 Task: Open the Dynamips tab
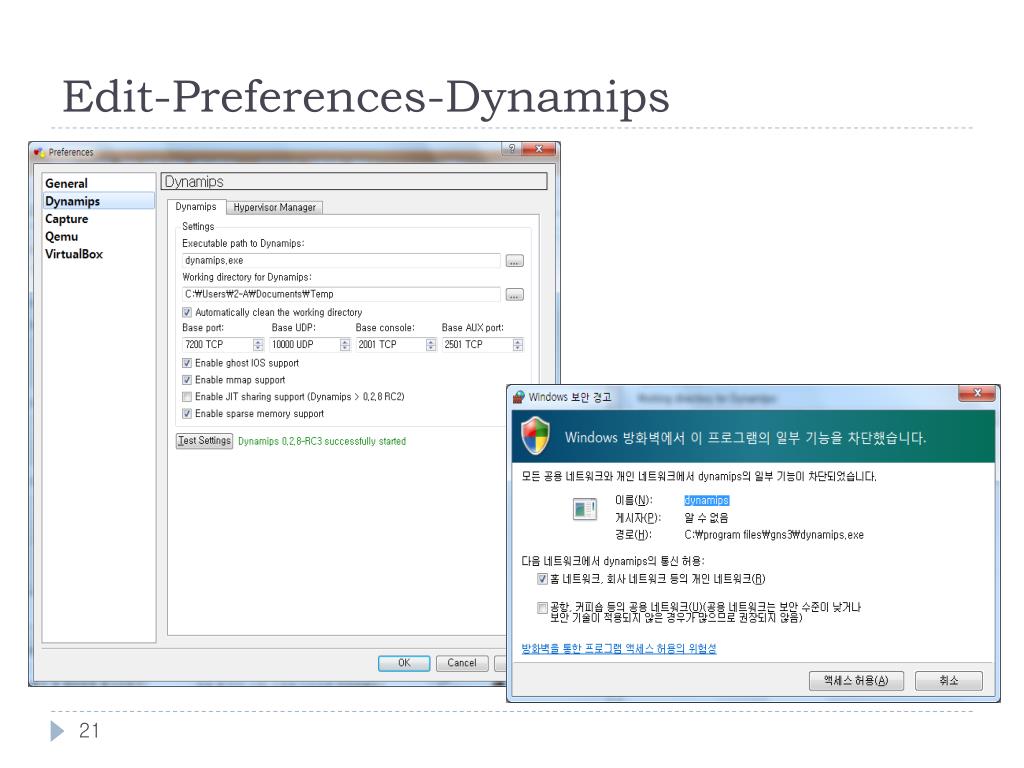[196, 207]
